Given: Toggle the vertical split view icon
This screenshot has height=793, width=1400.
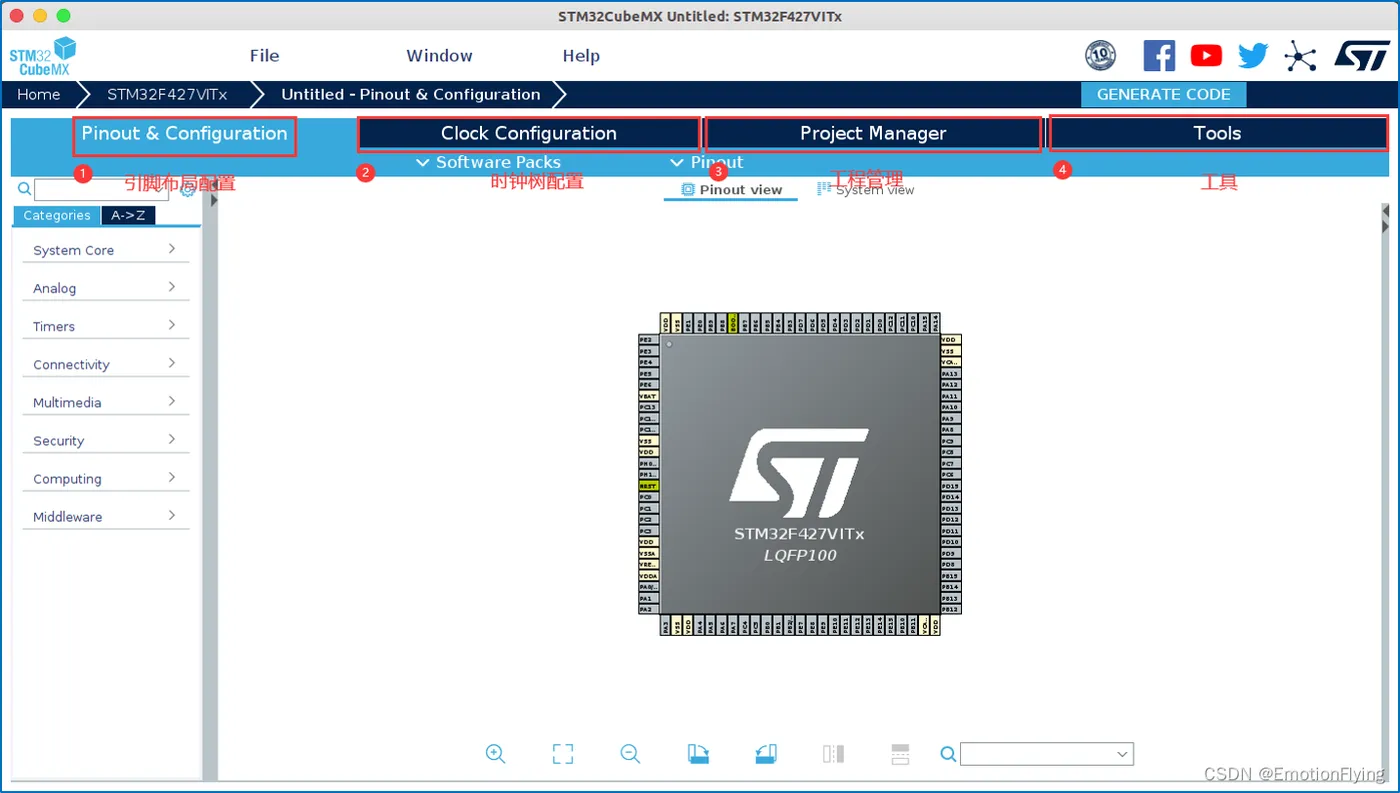Looking at the screenshot, I should click(833, 754).
